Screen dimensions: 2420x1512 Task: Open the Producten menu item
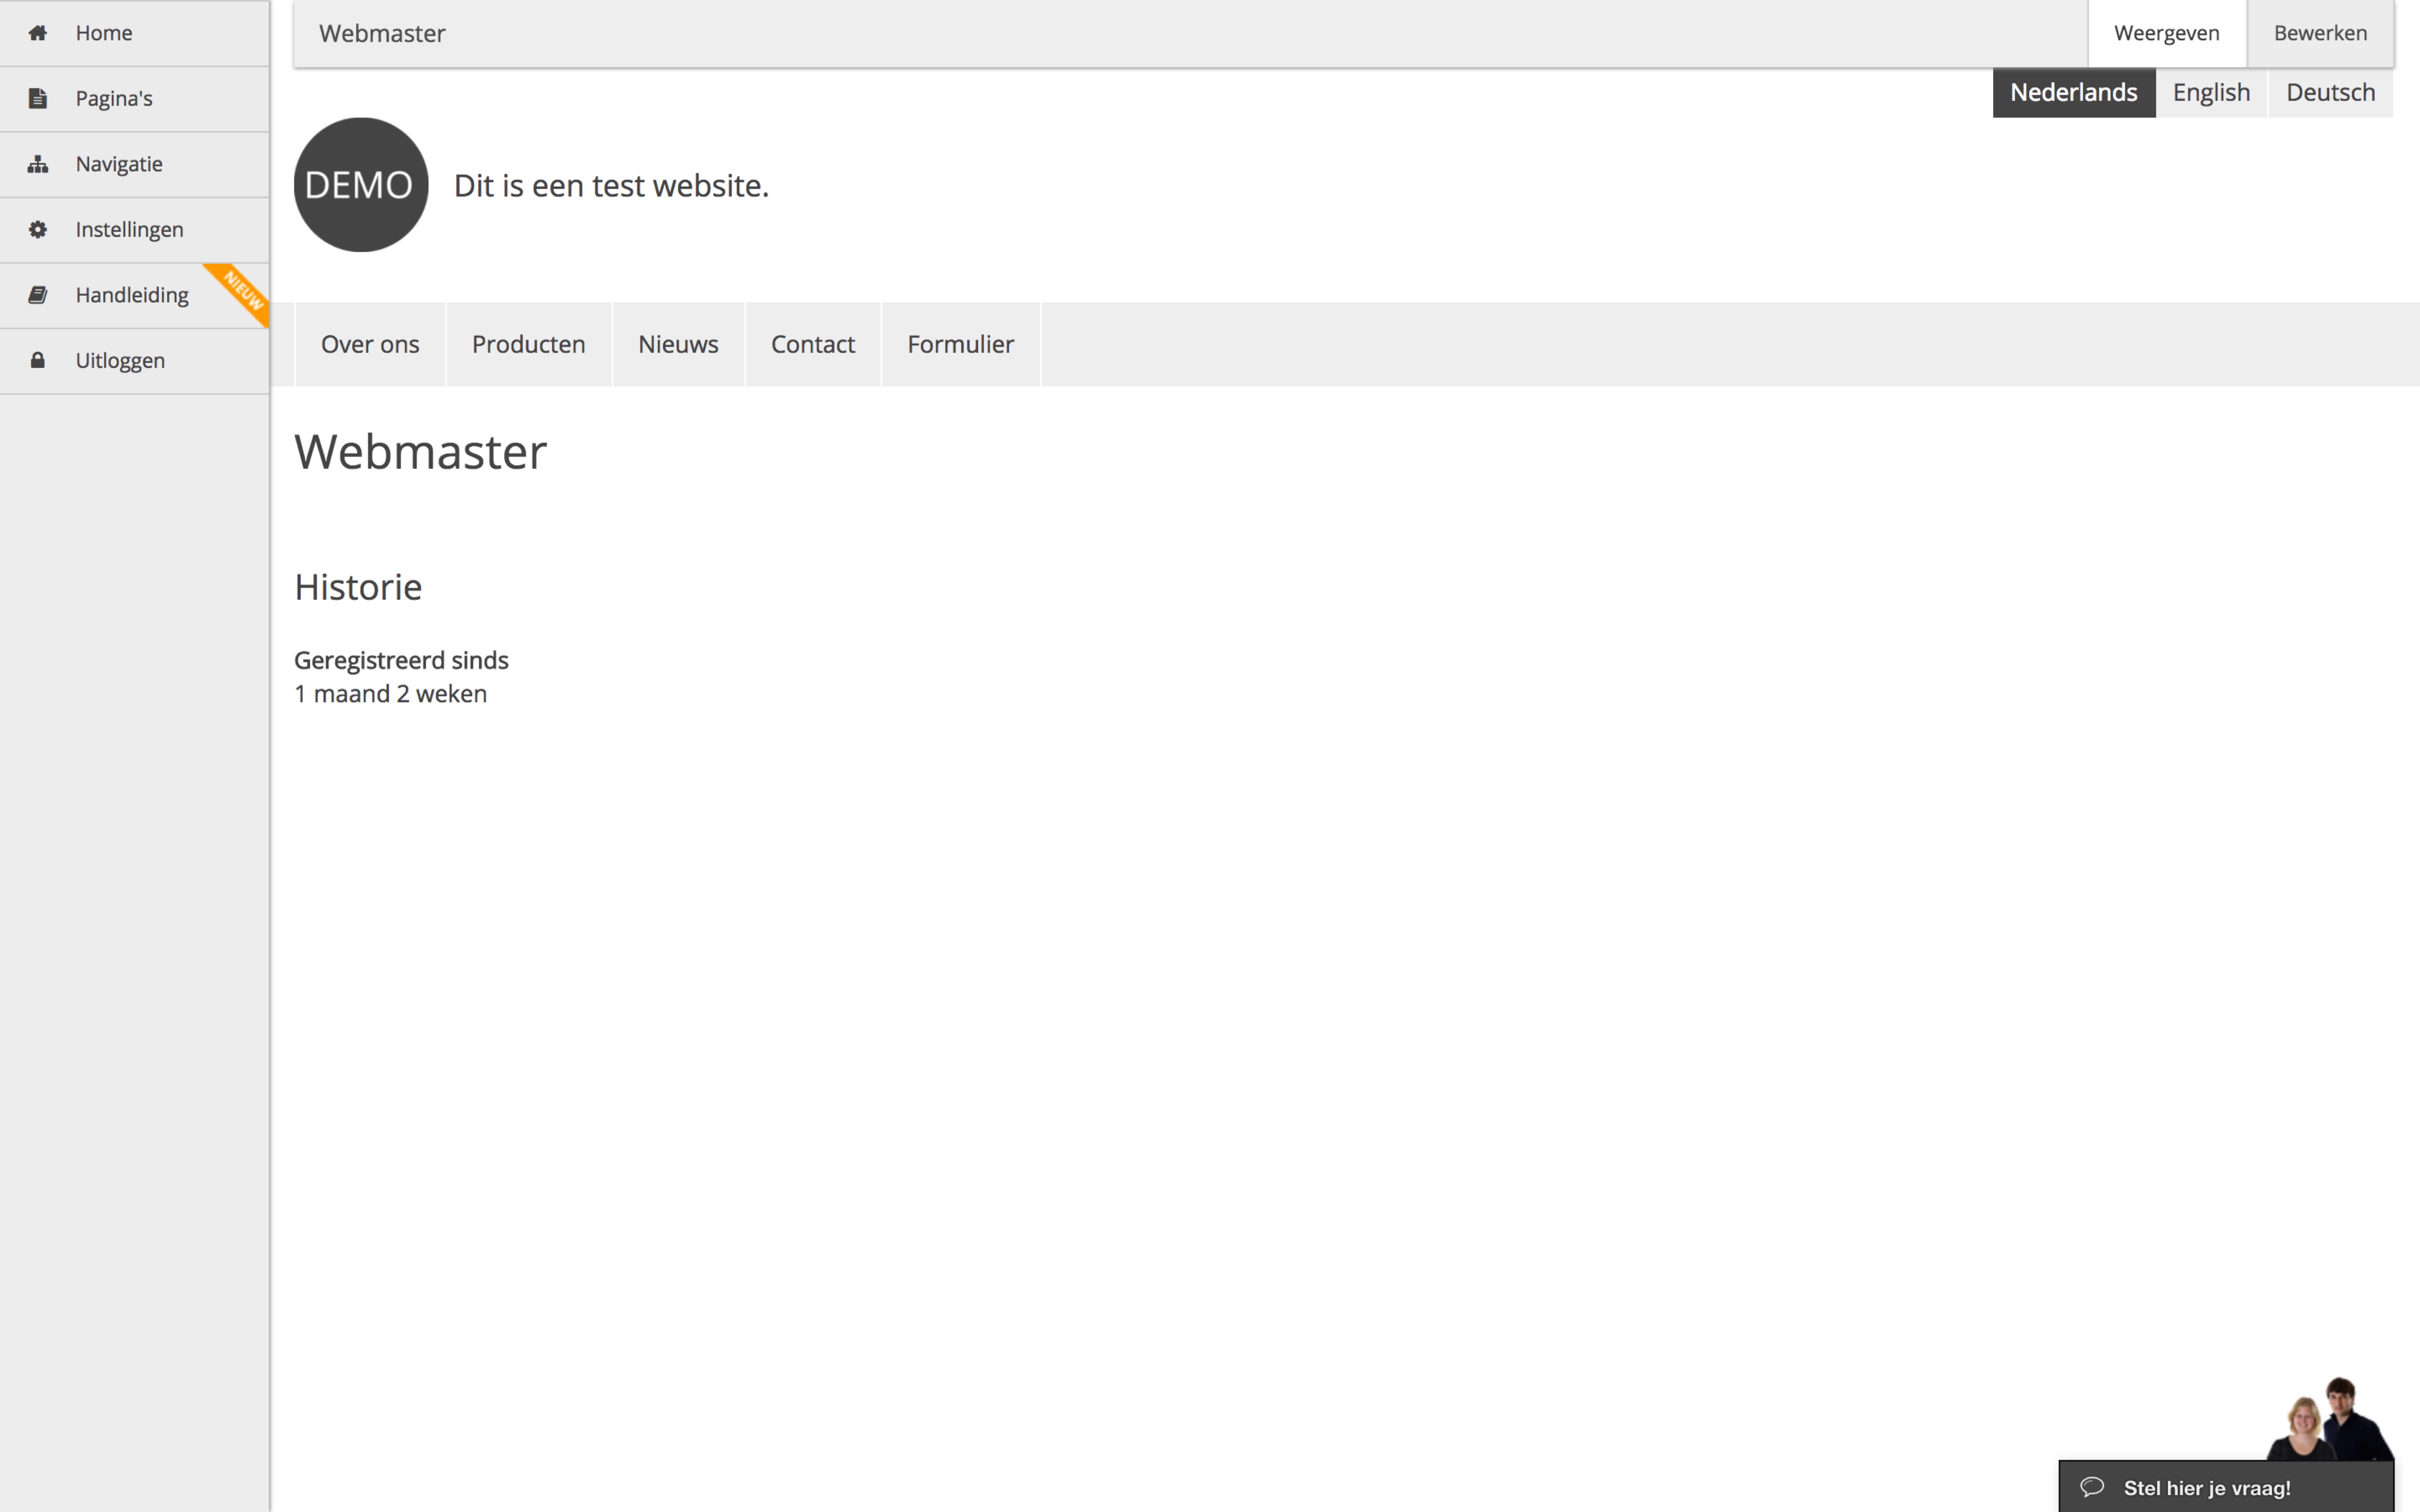[x=528, y=344]
